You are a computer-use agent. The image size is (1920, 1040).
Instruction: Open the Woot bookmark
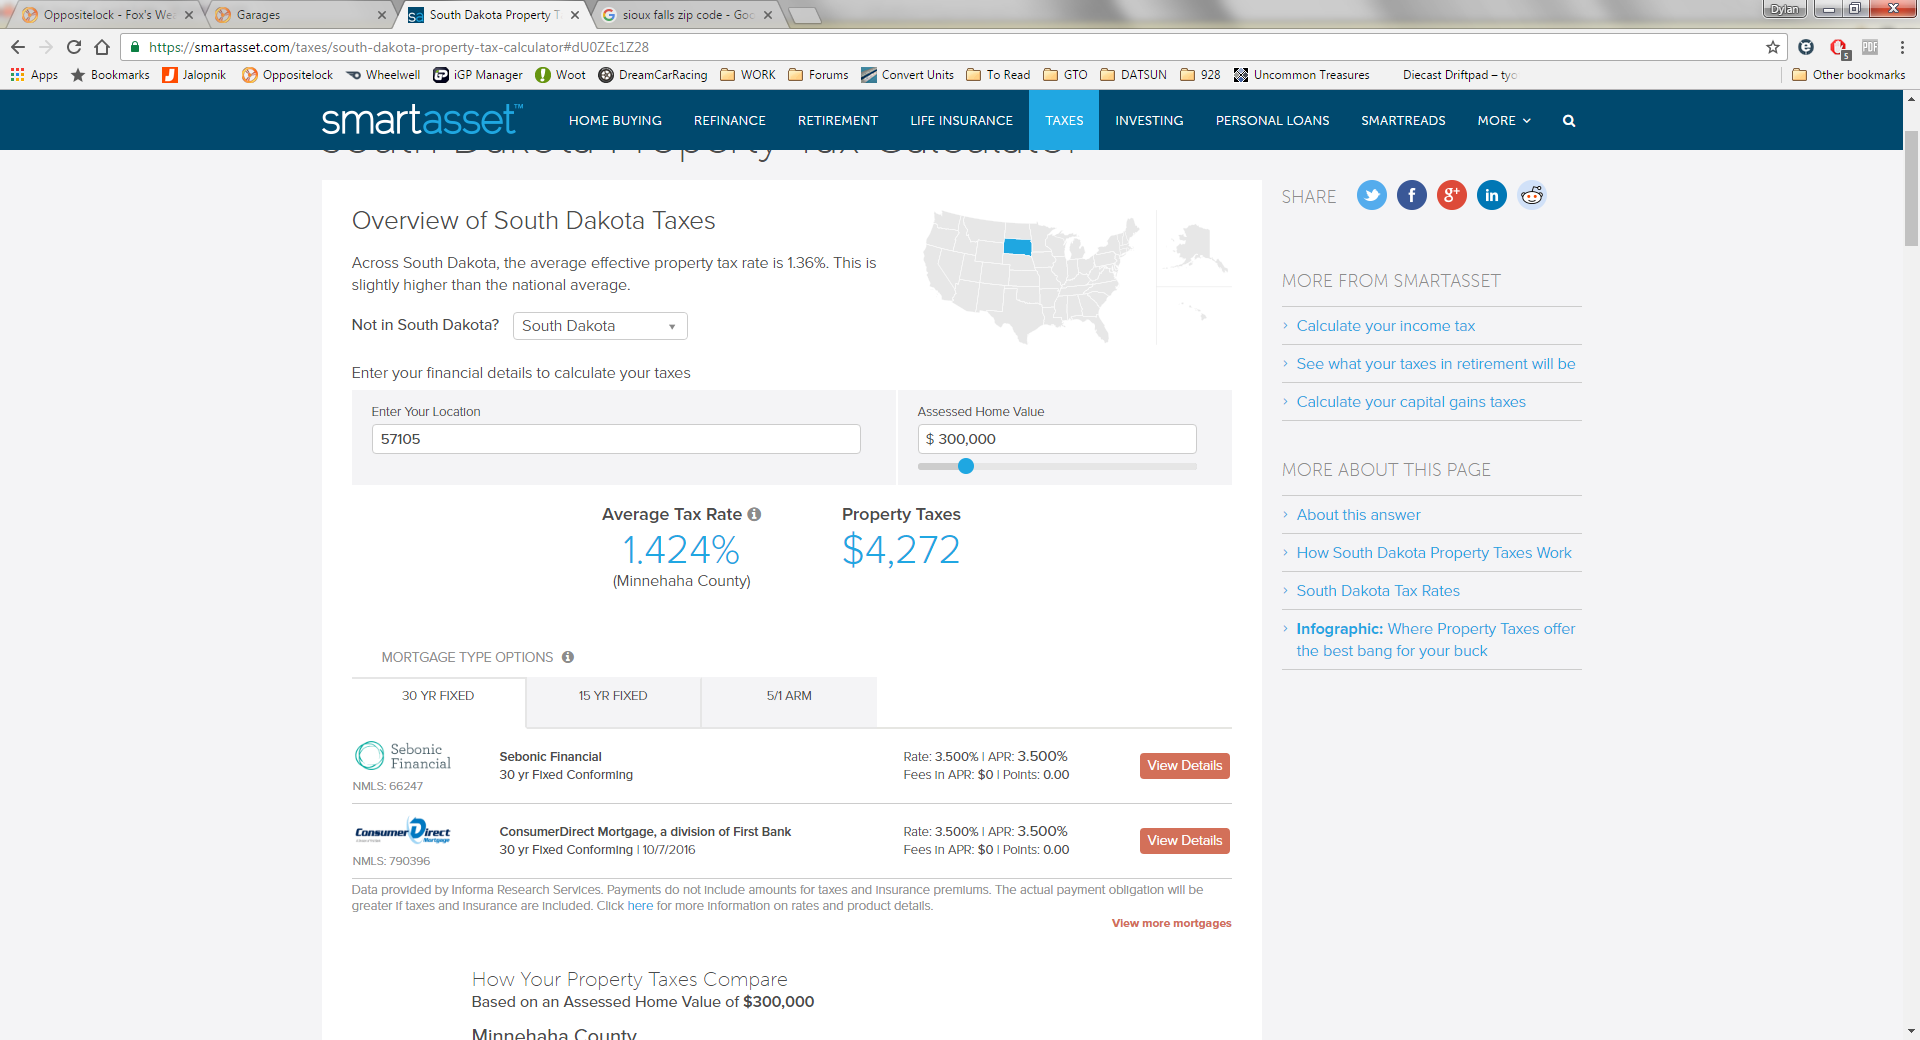pos(560,75)
